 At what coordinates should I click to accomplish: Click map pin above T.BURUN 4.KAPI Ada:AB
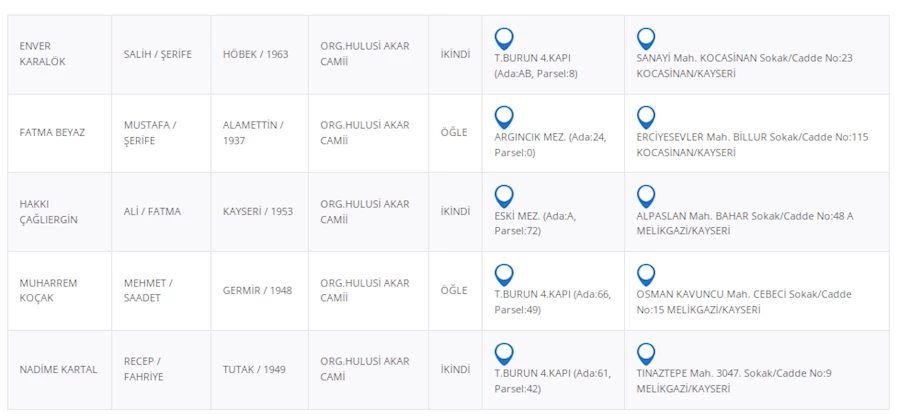[504, 39]
